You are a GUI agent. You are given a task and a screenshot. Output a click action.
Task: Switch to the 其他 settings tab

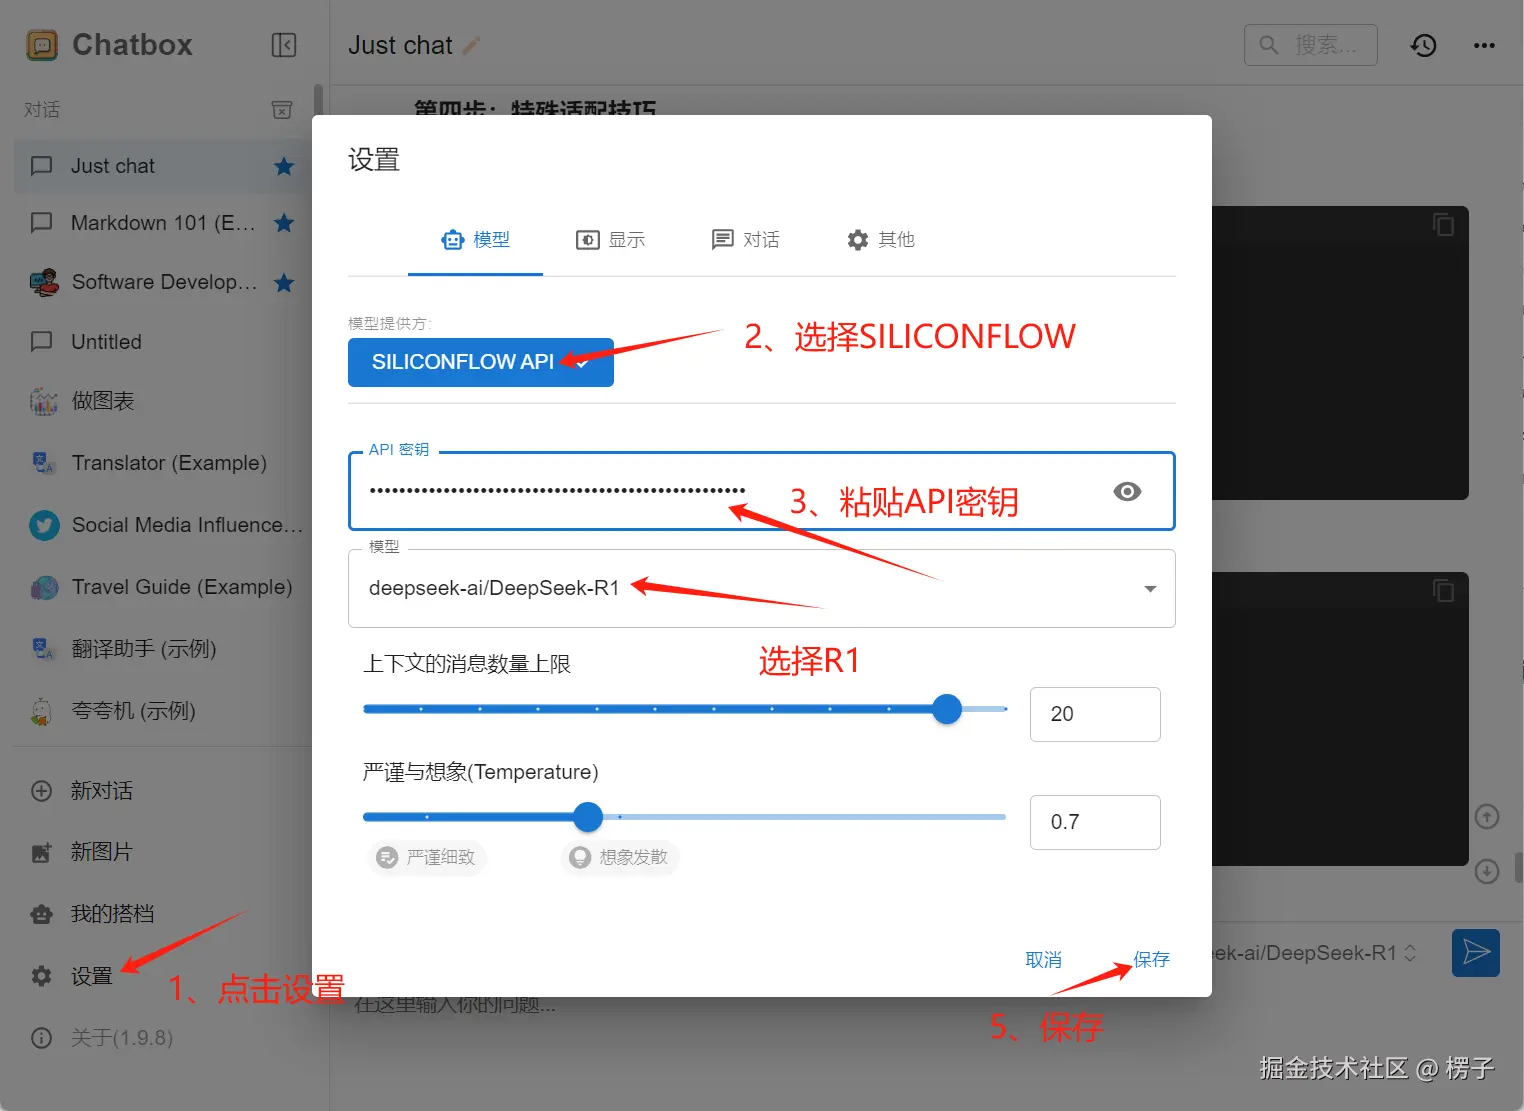[x=881, y=240]
